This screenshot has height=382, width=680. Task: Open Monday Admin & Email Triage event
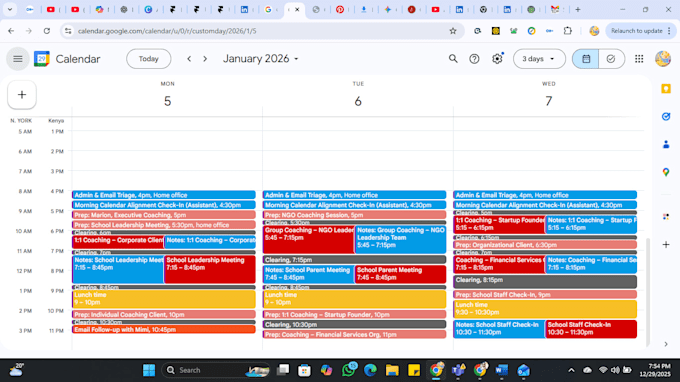pos(163,195)
